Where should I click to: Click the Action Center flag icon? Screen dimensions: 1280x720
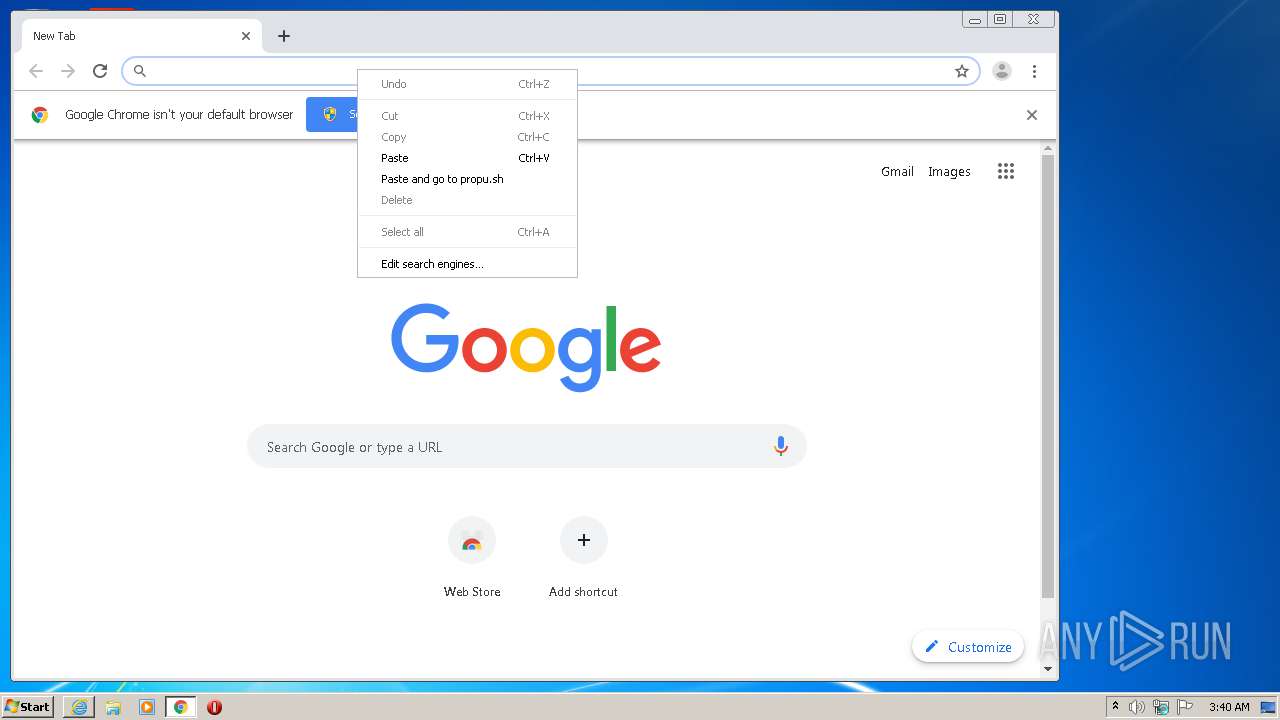click(x=1184, y=707)
